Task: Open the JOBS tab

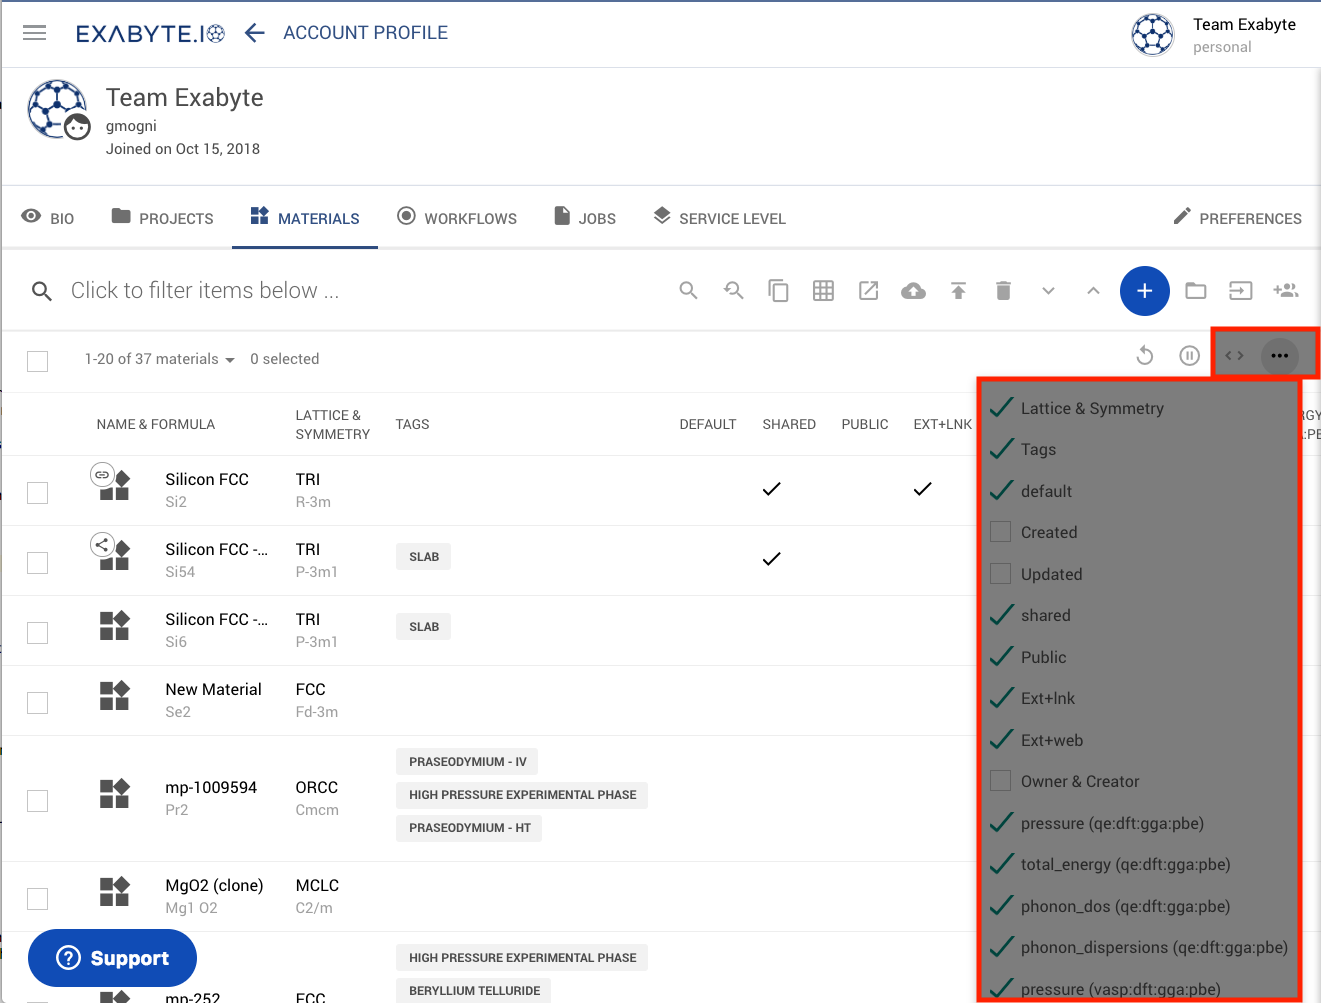Action: click(584, 217)
